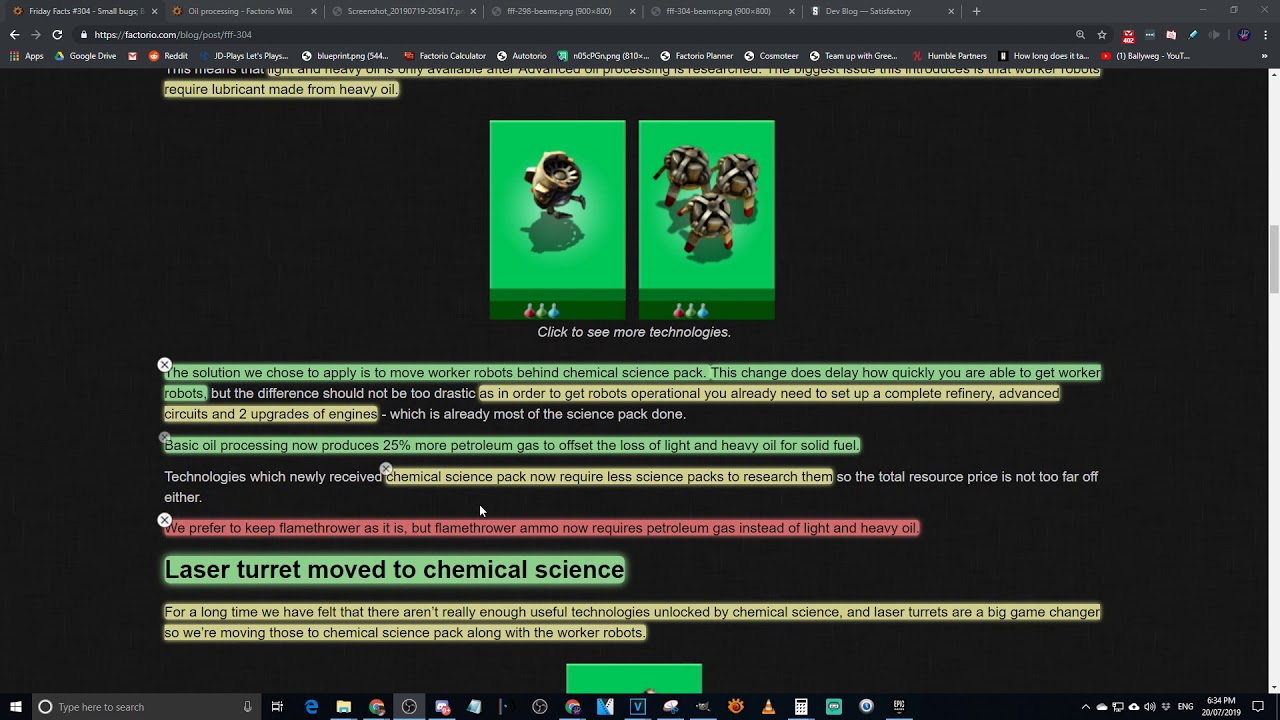Open the Factorio Planner bookmark
This screenshot has width=1280, height=720.
(x=697, y=56)
